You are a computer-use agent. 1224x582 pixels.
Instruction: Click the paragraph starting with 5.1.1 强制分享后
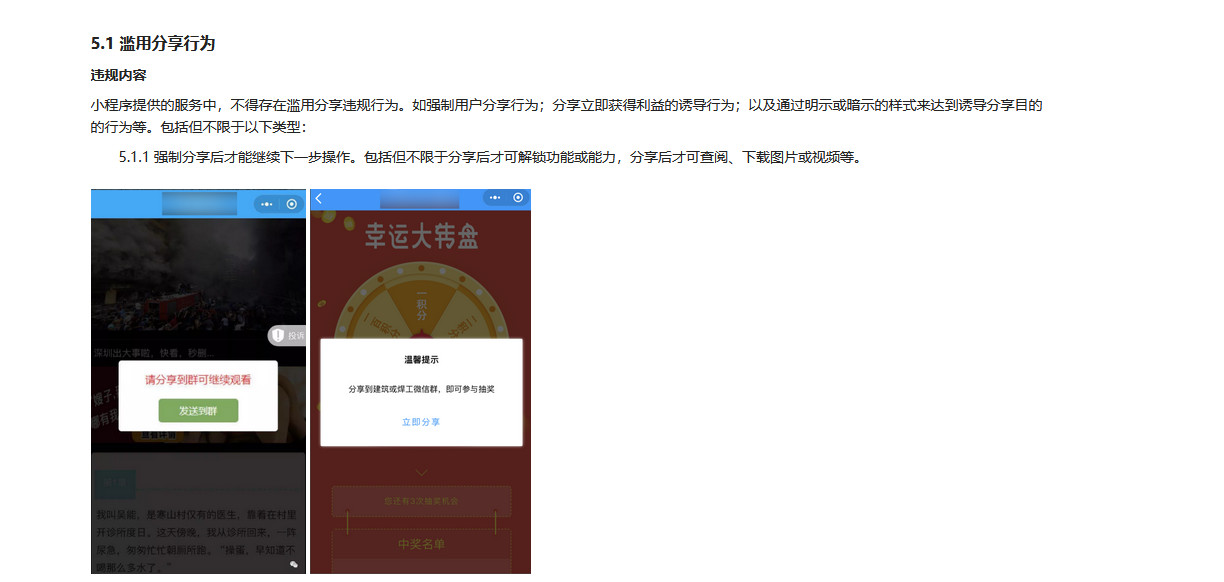(x=490, y=157)
